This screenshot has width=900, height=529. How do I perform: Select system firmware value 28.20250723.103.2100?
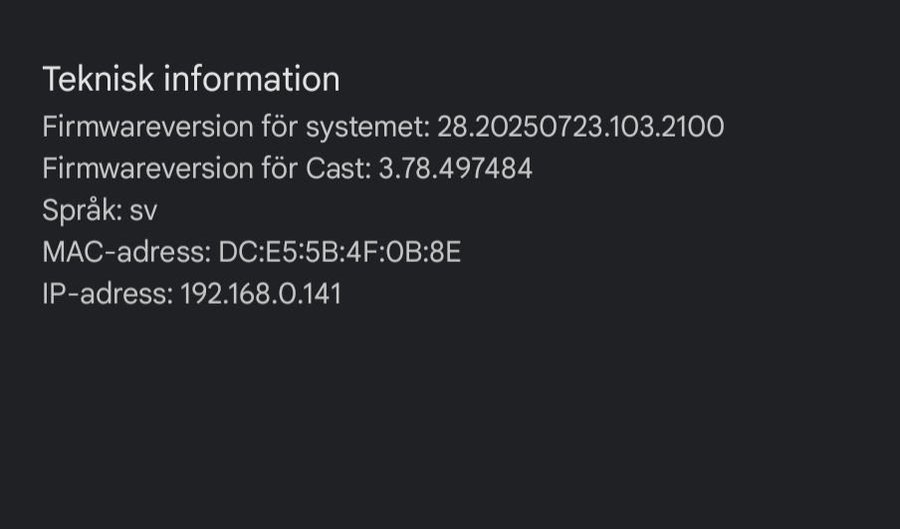click(x=580, y=127)
